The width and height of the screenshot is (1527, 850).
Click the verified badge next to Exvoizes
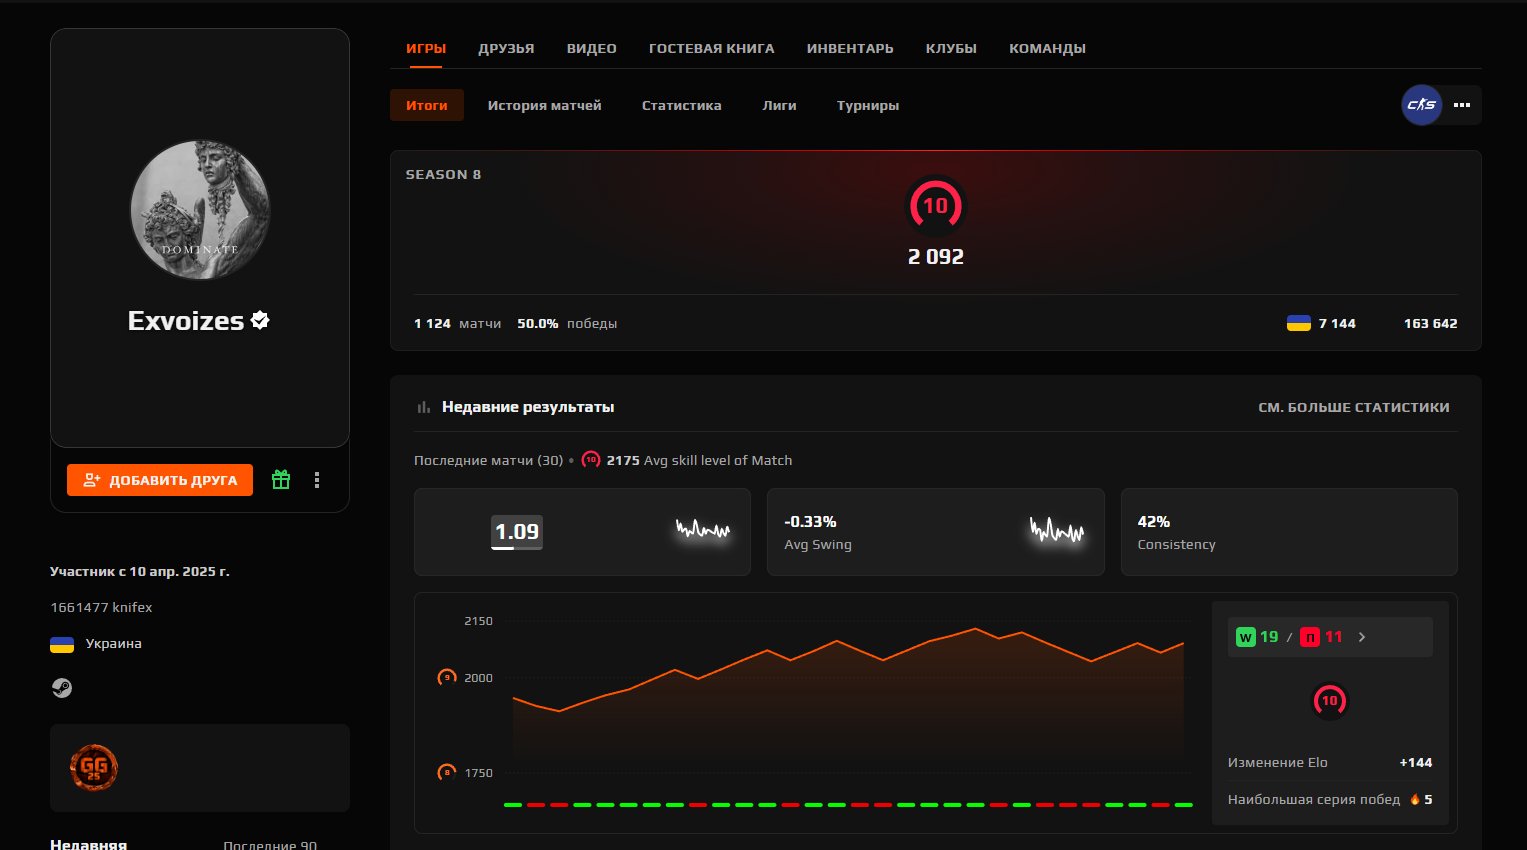(260, 320)
